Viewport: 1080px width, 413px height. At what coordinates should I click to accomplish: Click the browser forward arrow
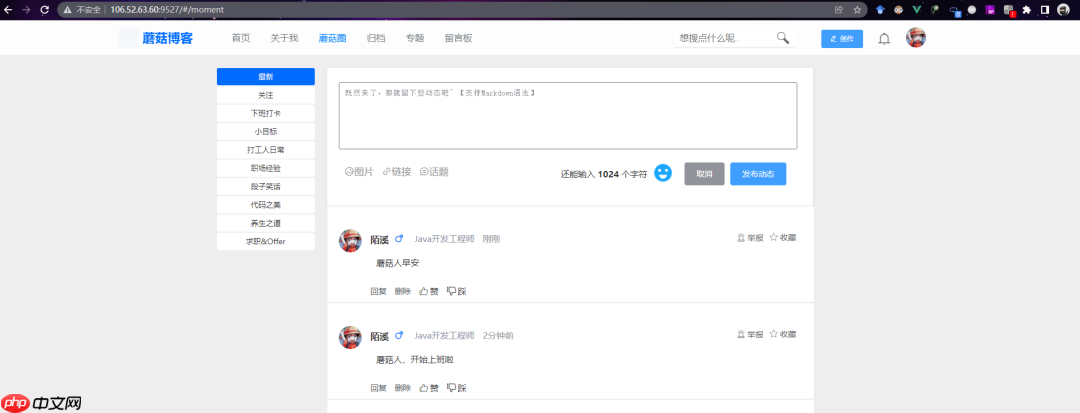[26, 10]
